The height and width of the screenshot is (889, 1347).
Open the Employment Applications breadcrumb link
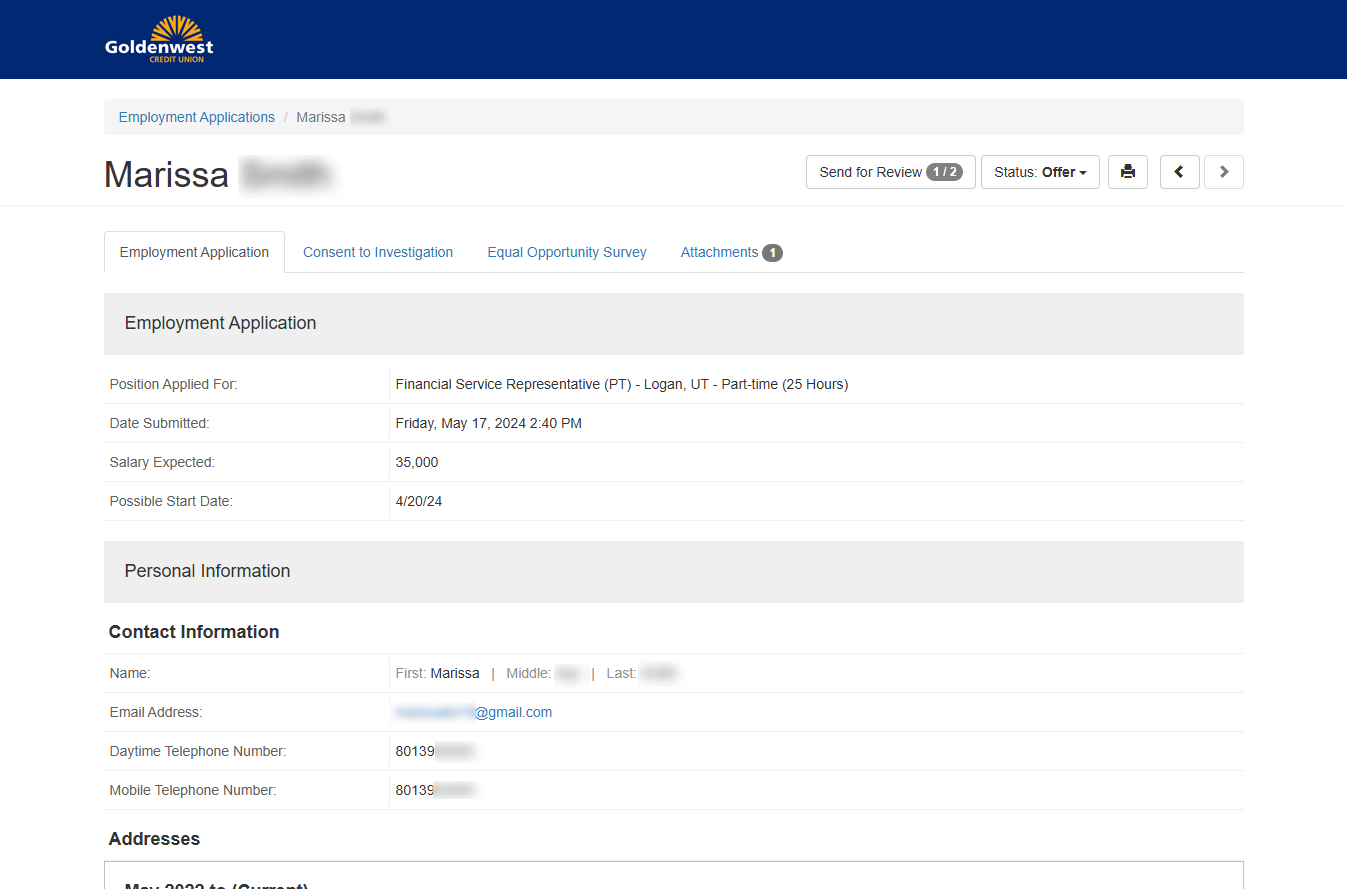196,117
